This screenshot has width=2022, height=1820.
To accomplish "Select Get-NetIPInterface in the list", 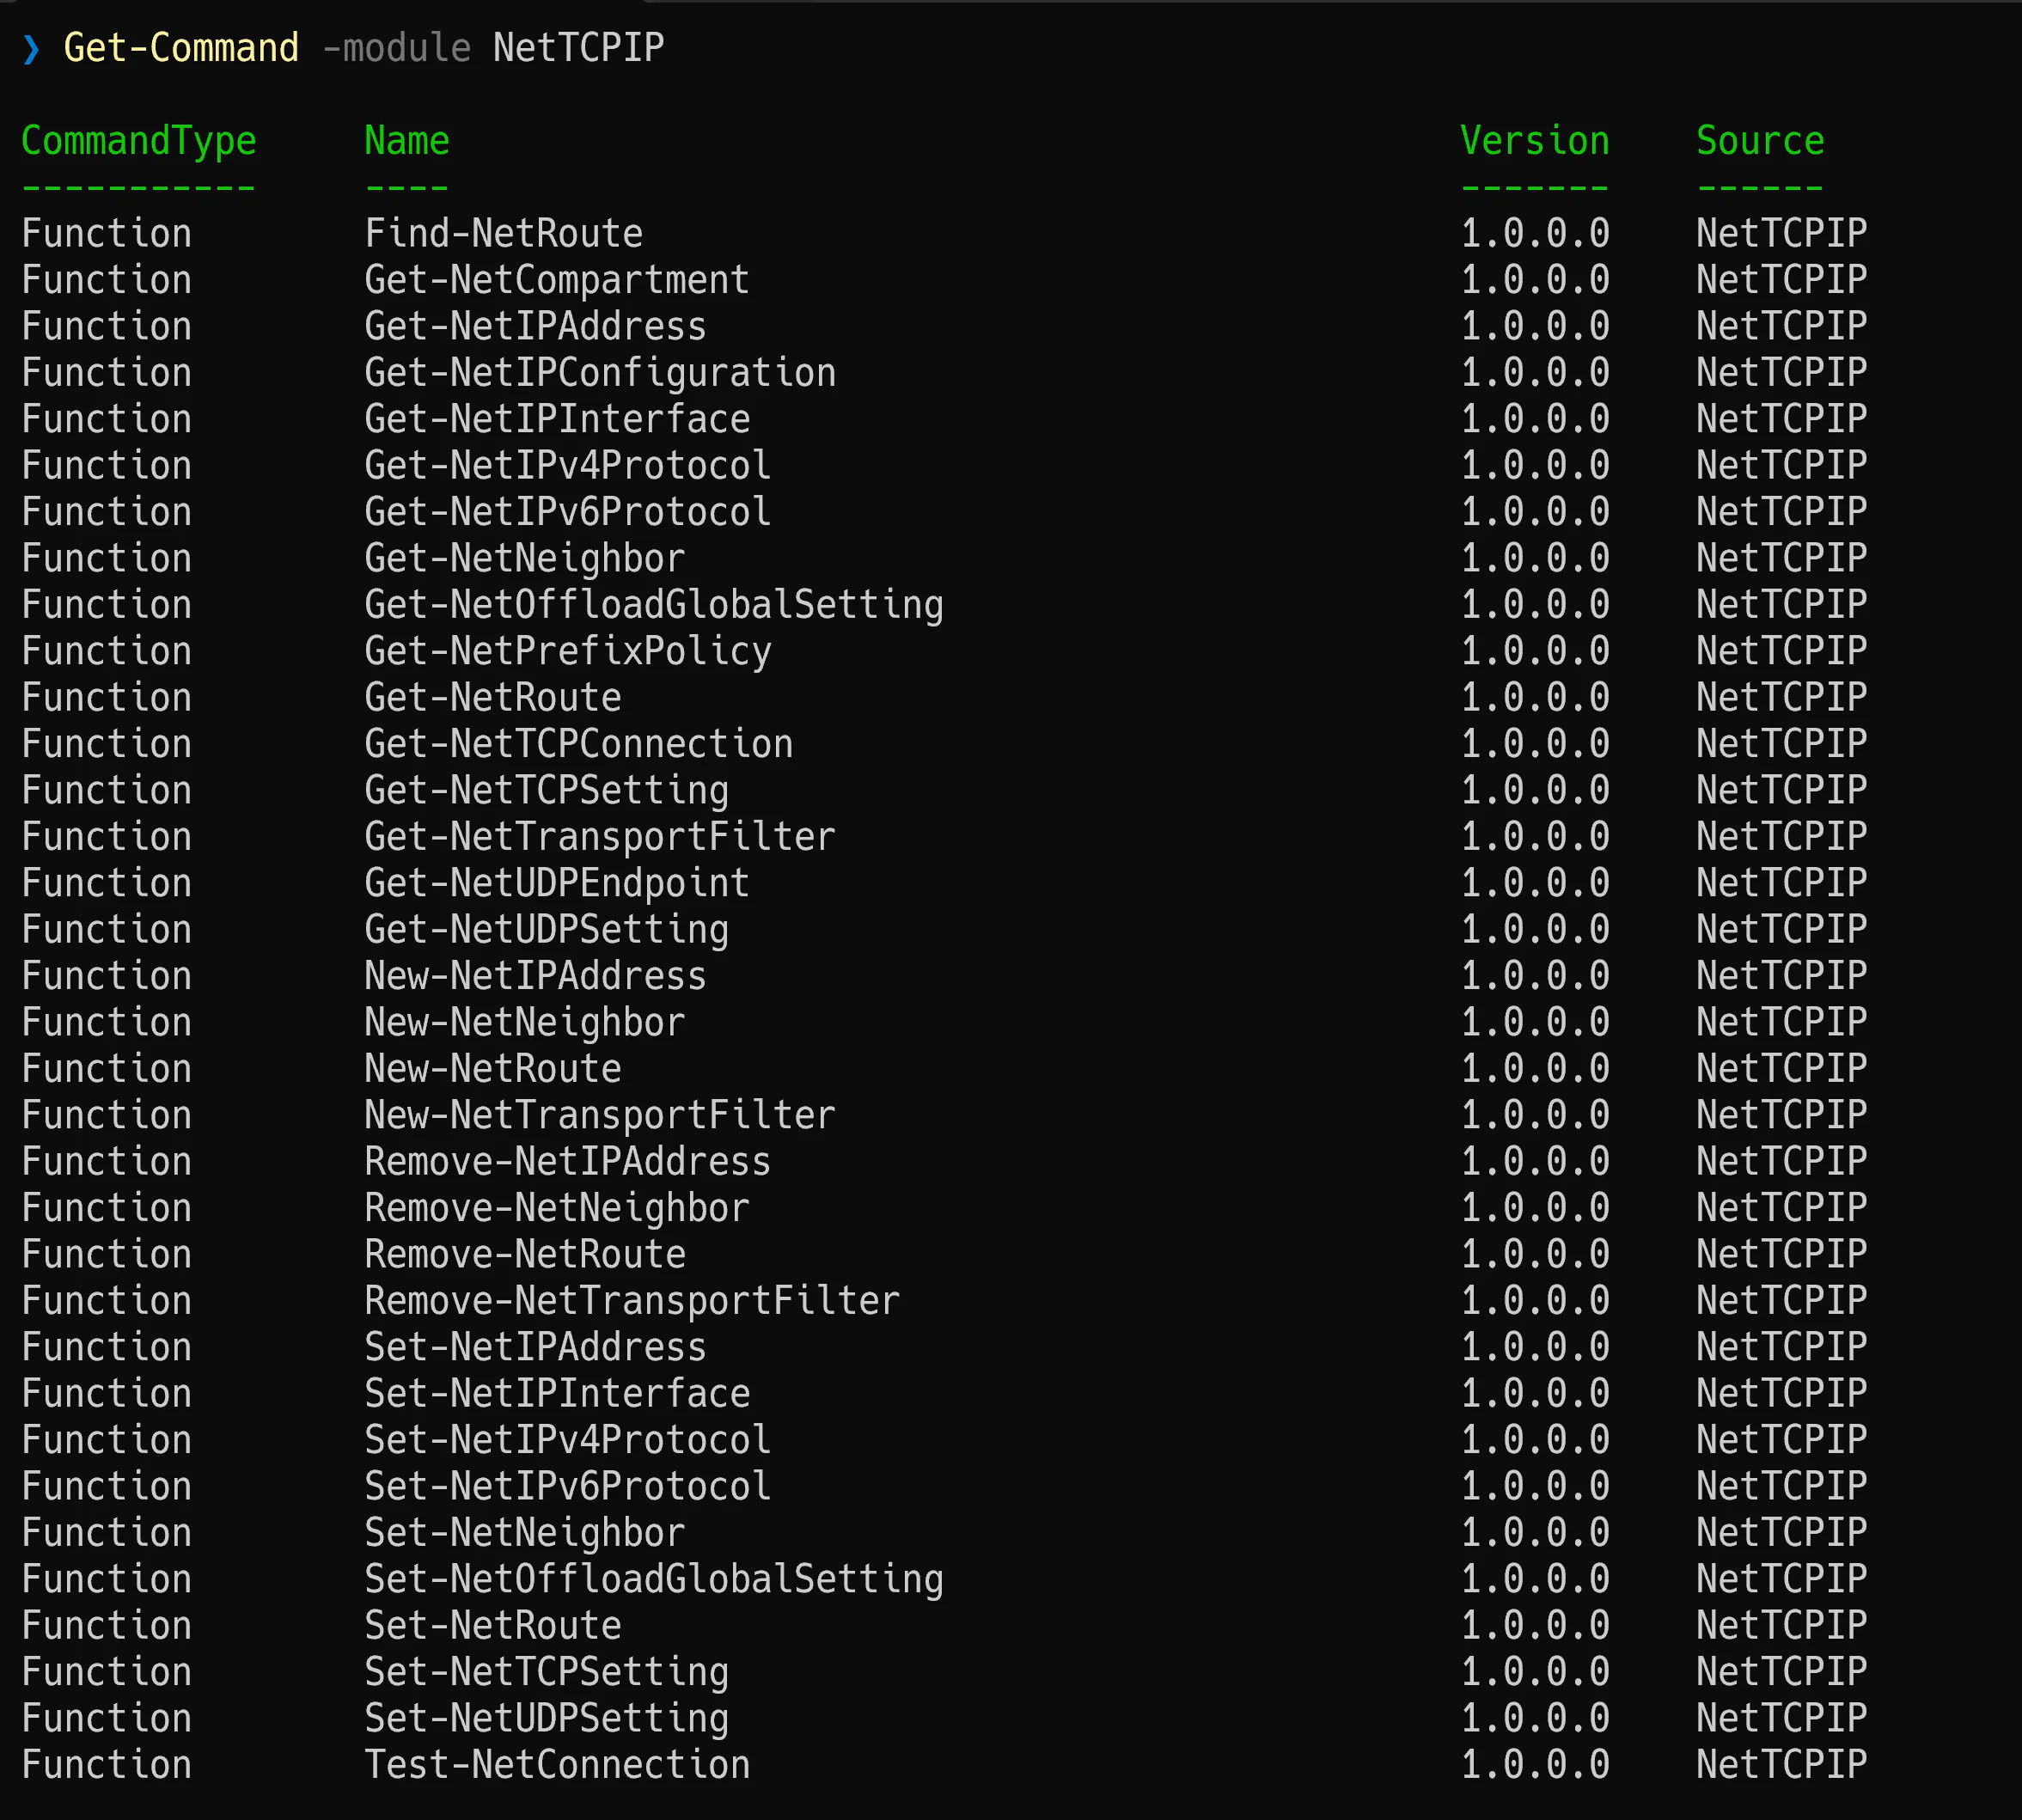I will pos(557,419).
